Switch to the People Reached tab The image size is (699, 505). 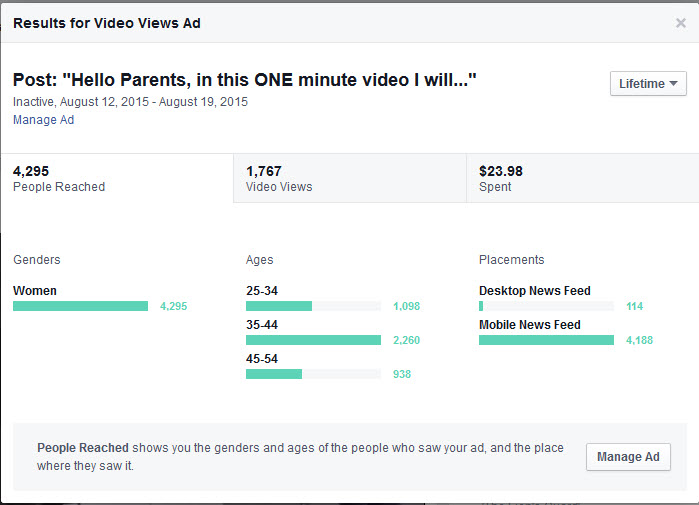click(x=116, y=178)
